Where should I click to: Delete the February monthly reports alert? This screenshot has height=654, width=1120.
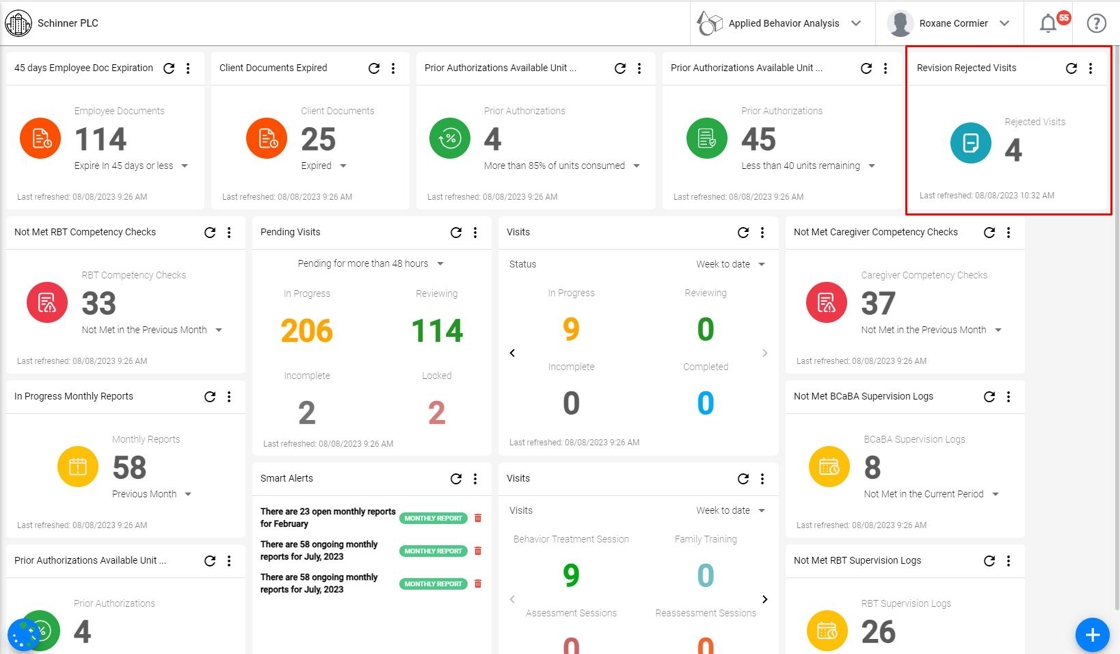pos(478,518)
